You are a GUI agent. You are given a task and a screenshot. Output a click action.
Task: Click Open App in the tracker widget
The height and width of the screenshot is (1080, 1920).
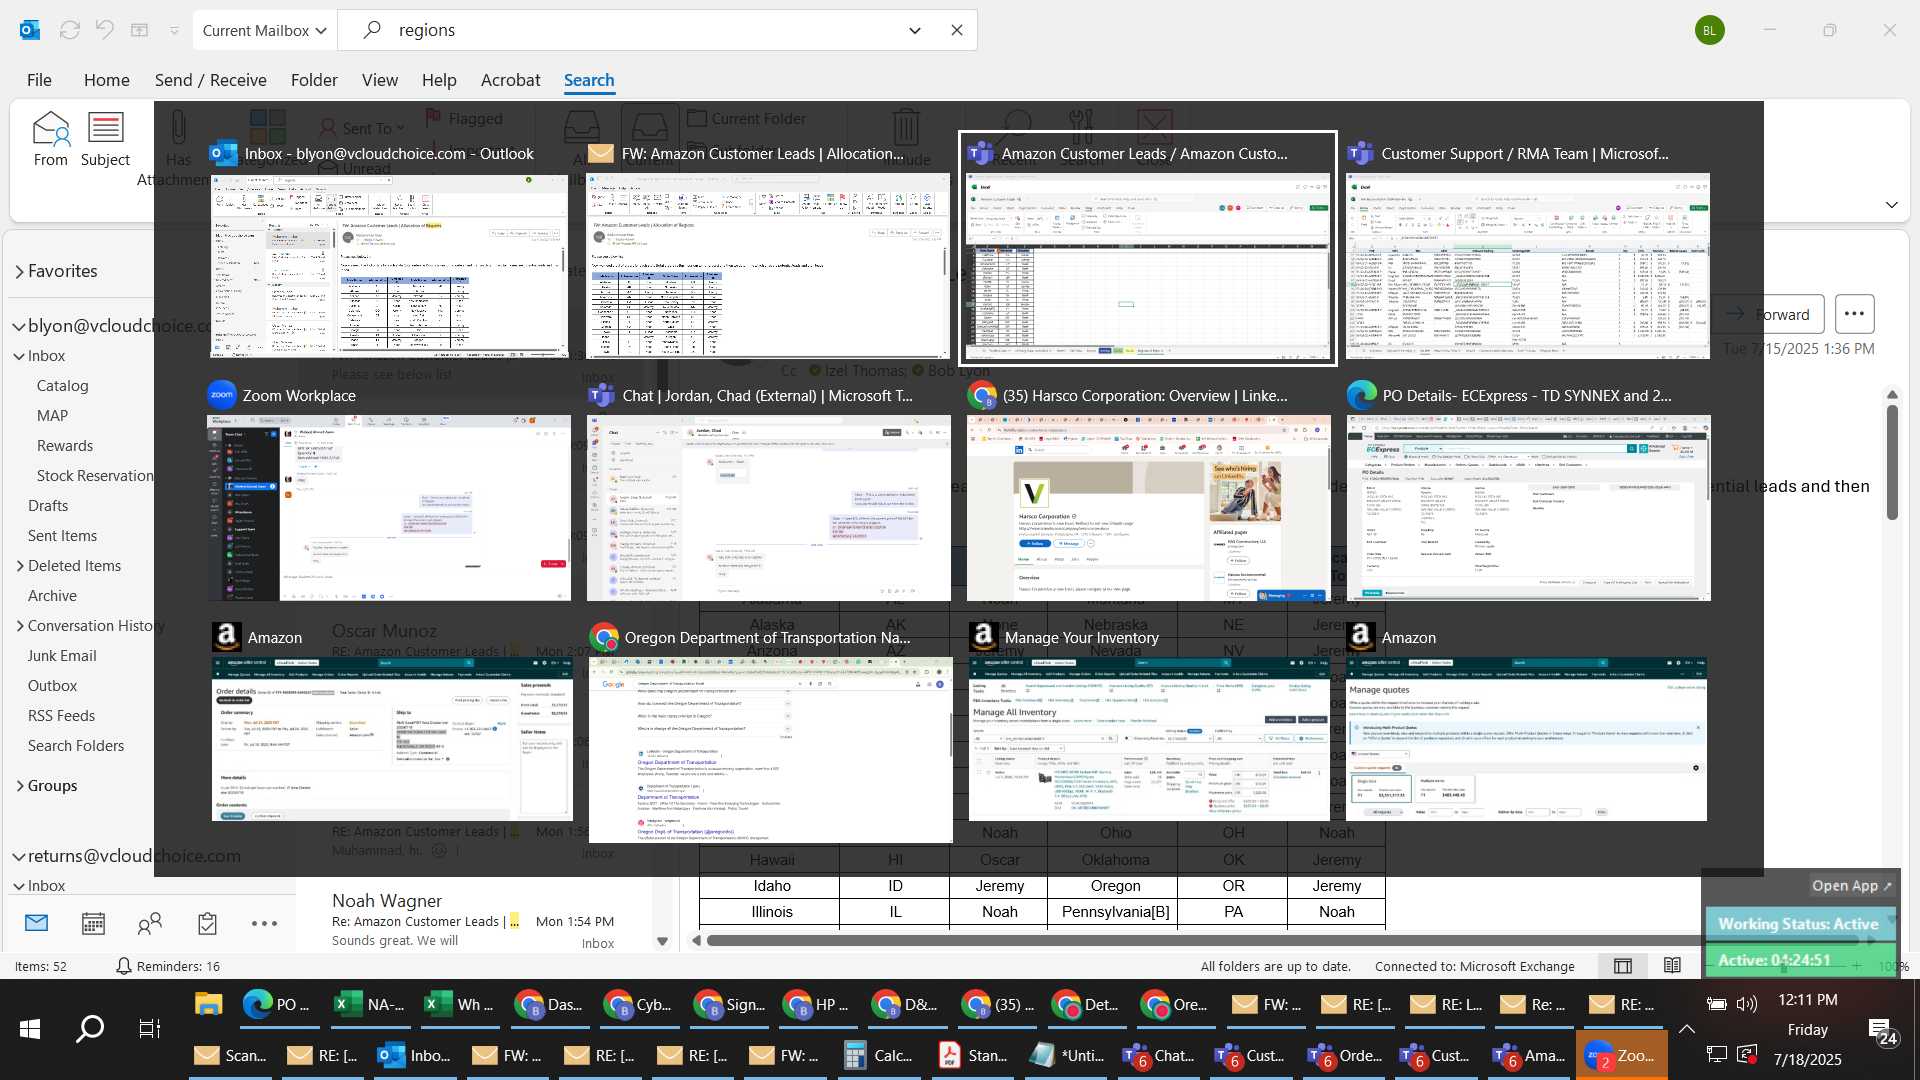(x=1852, y=886)
